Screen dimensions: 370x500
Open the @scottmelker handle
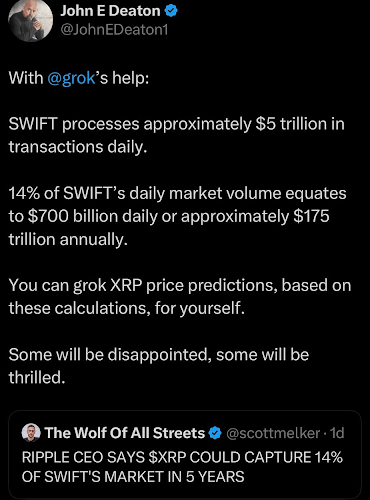tap(273, 433)
